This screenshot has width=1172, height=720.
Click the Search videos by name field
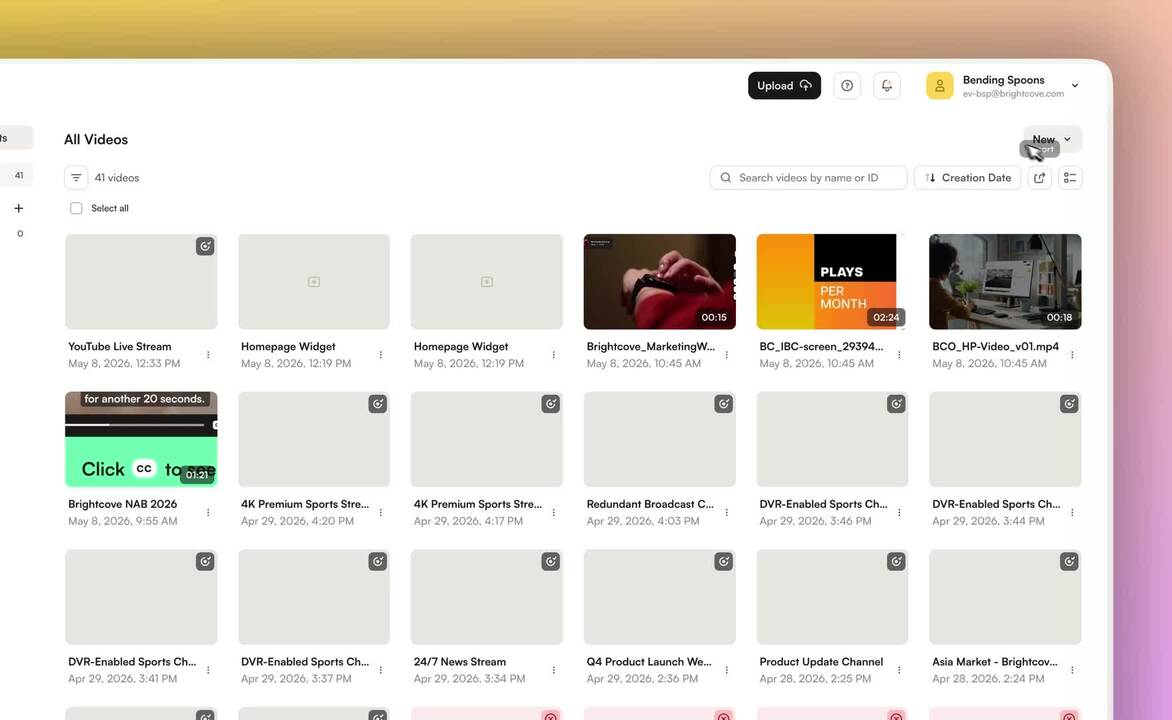808,178
